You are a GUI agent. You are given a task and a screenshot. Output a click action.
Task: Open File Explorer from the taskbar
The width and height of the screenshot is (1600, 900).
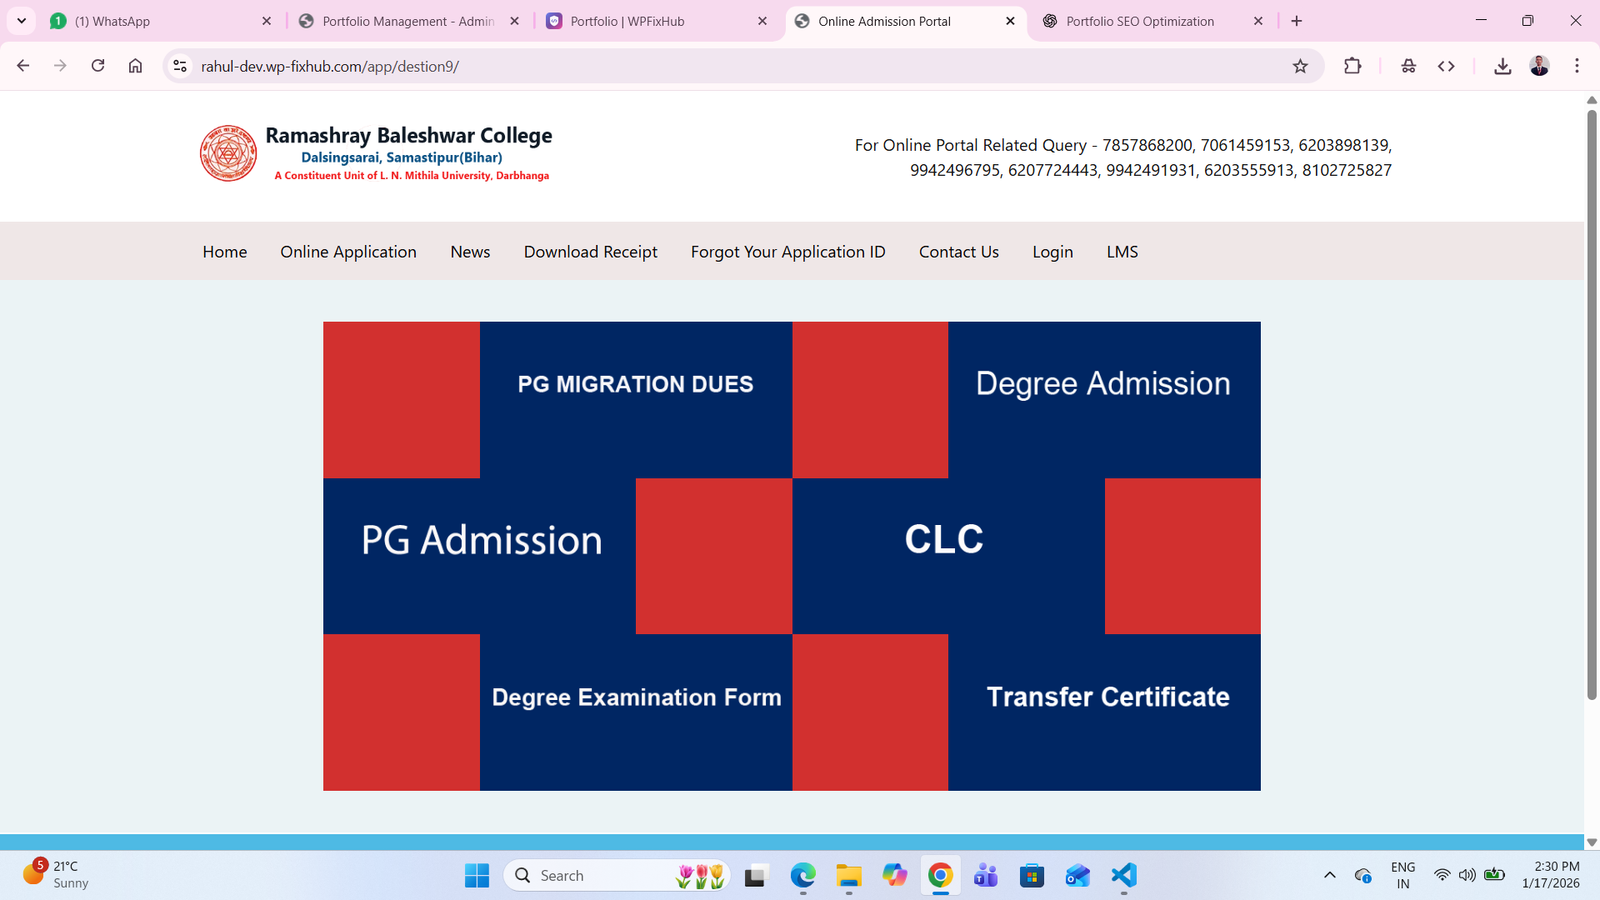click(x=848, y=875)
